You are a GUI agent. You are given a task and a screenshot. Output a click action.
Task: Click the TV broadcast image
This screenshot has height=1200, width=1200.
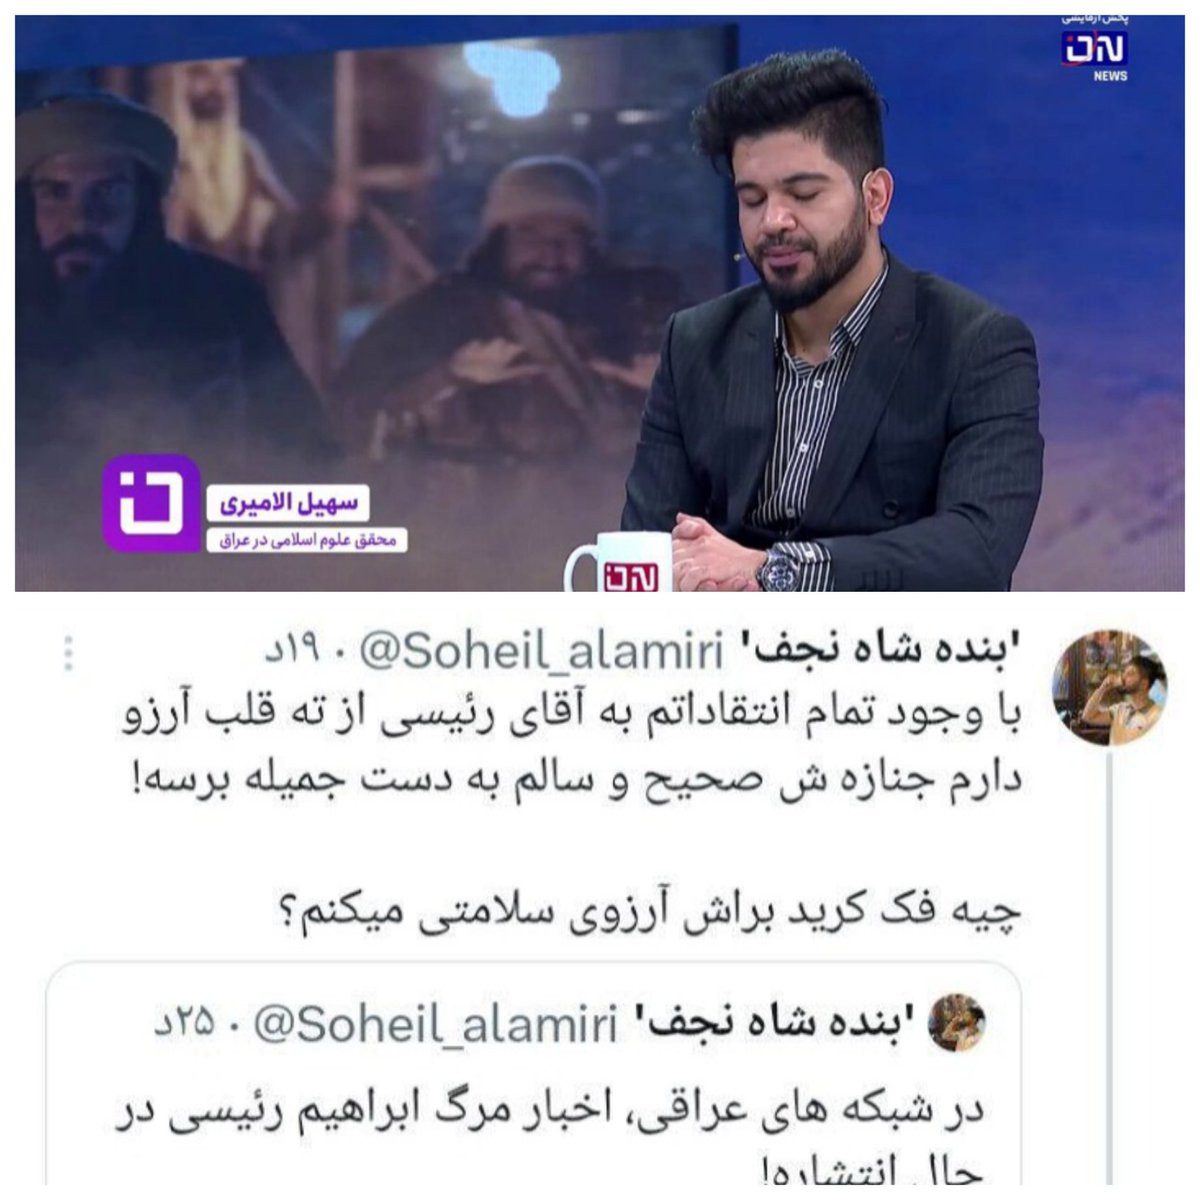click(600, 304)
